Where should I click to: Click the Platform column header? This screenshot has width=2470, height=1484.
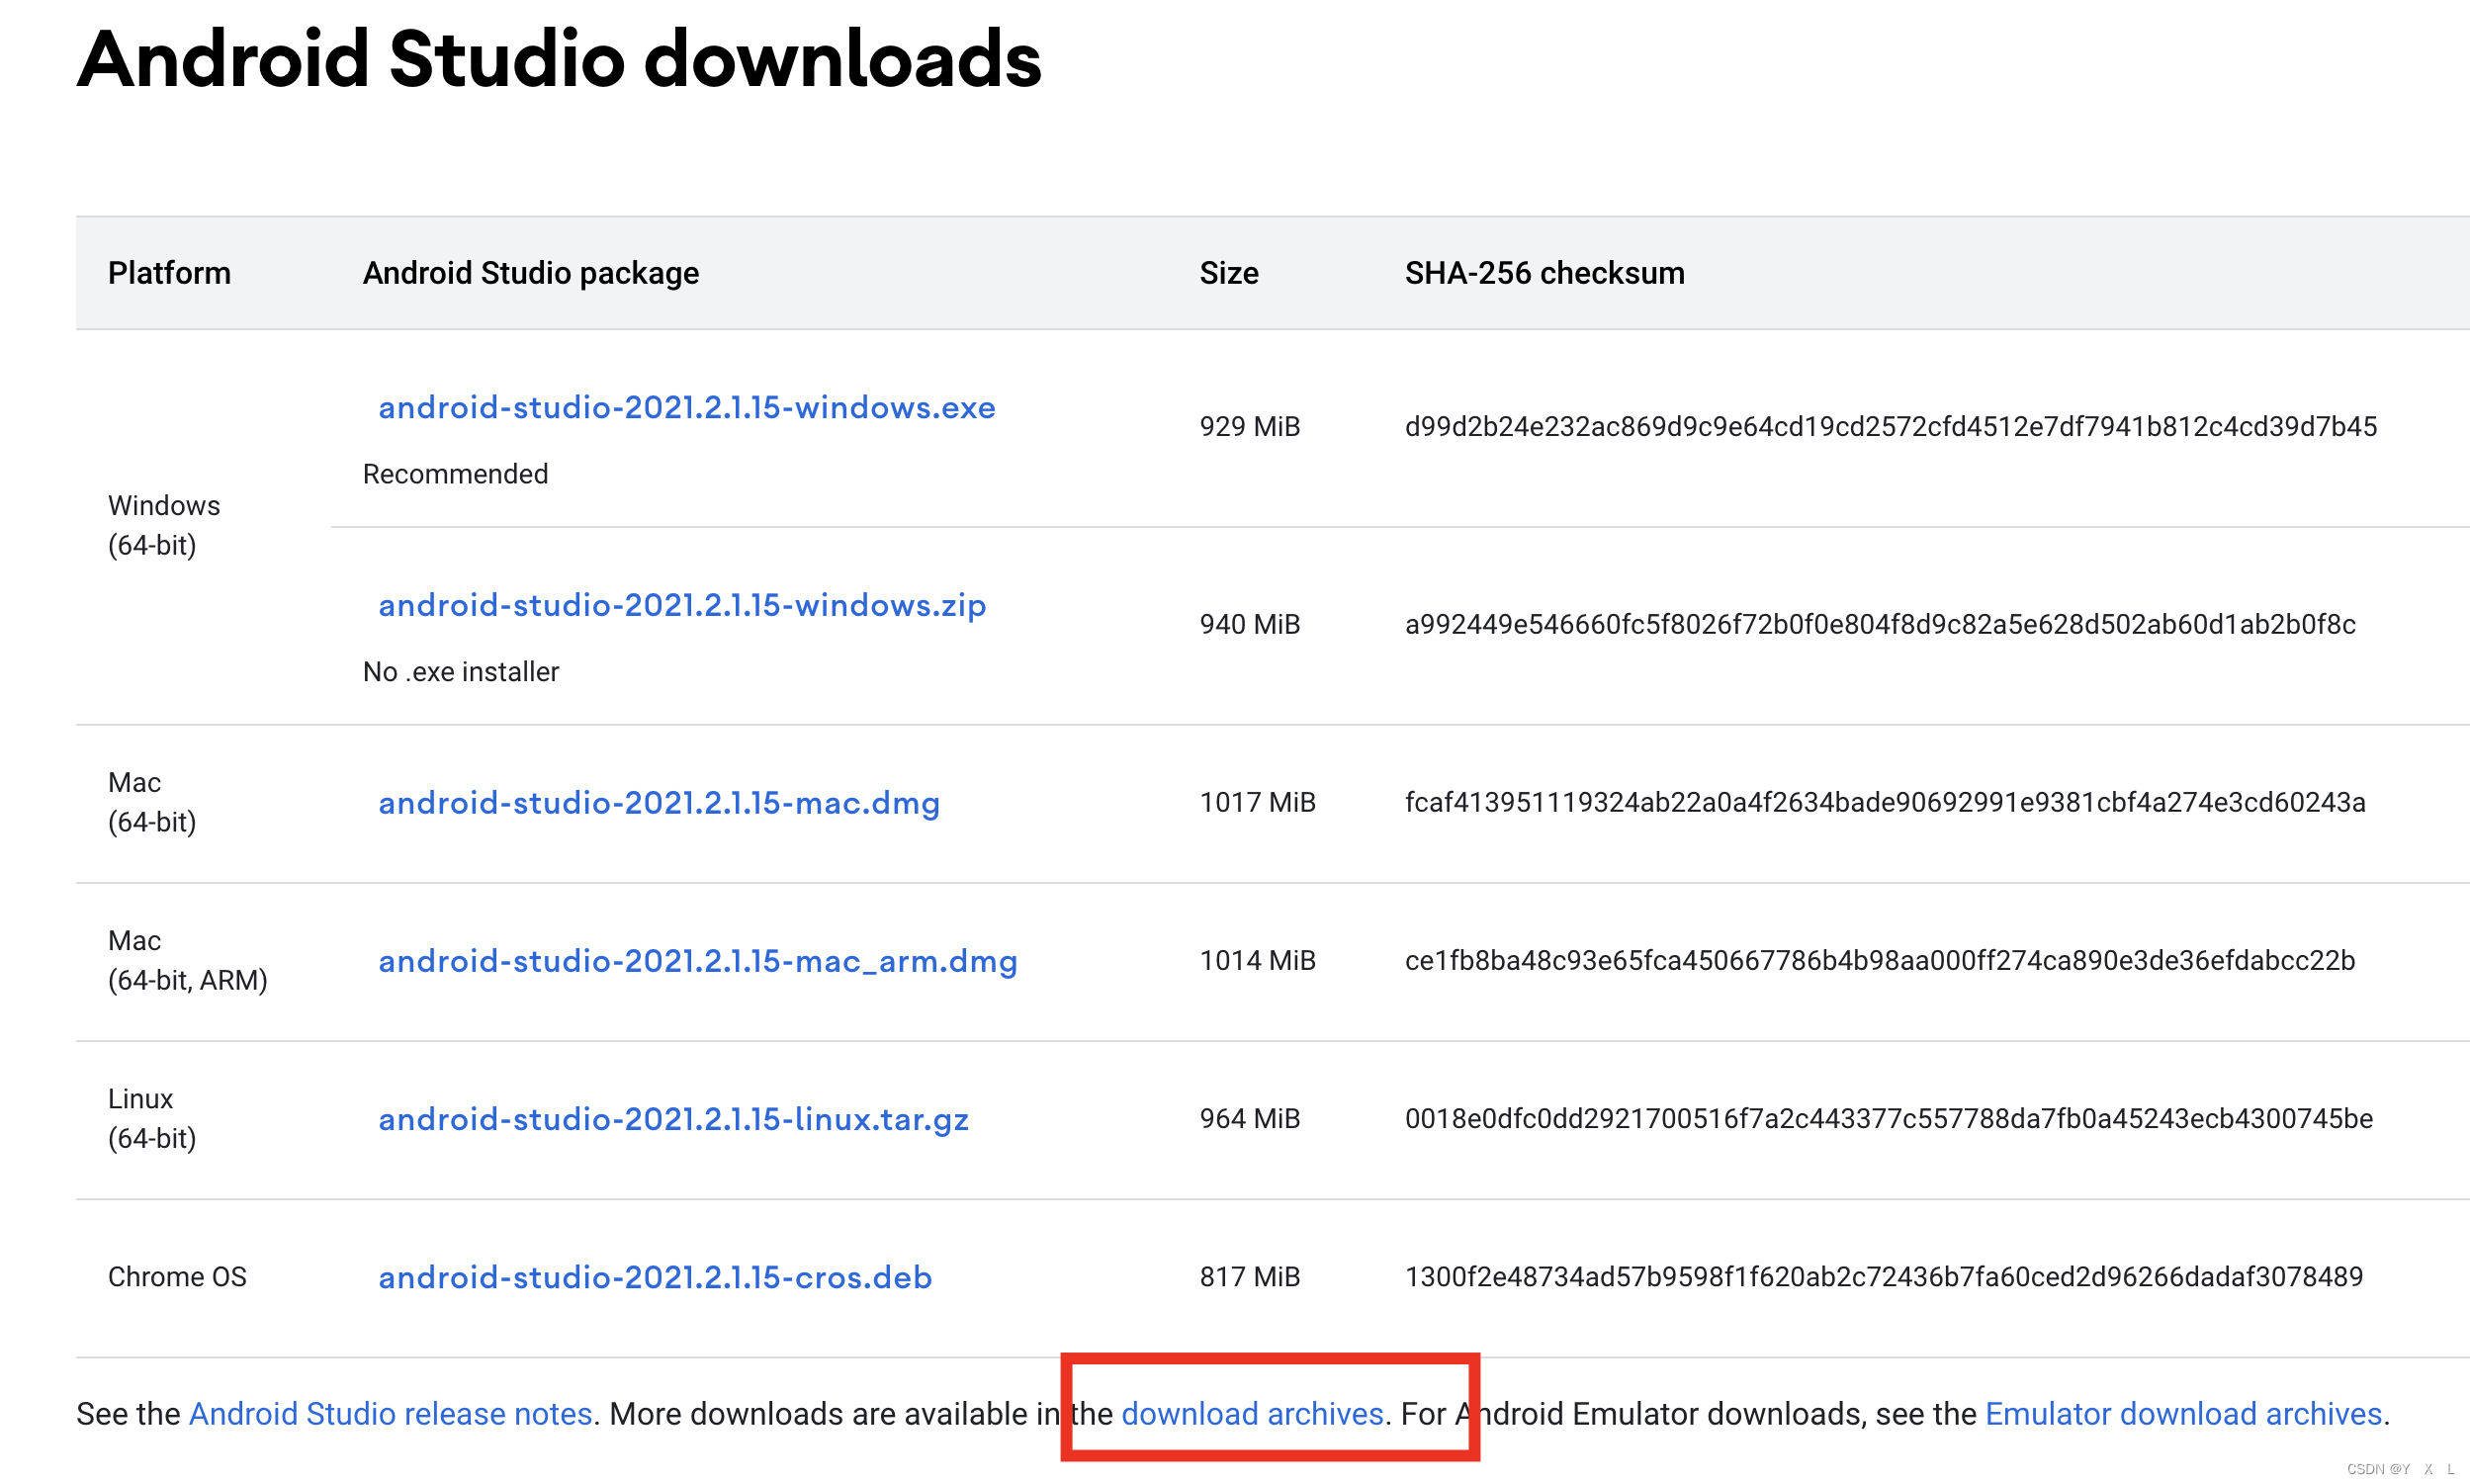[x=169, y=273]
